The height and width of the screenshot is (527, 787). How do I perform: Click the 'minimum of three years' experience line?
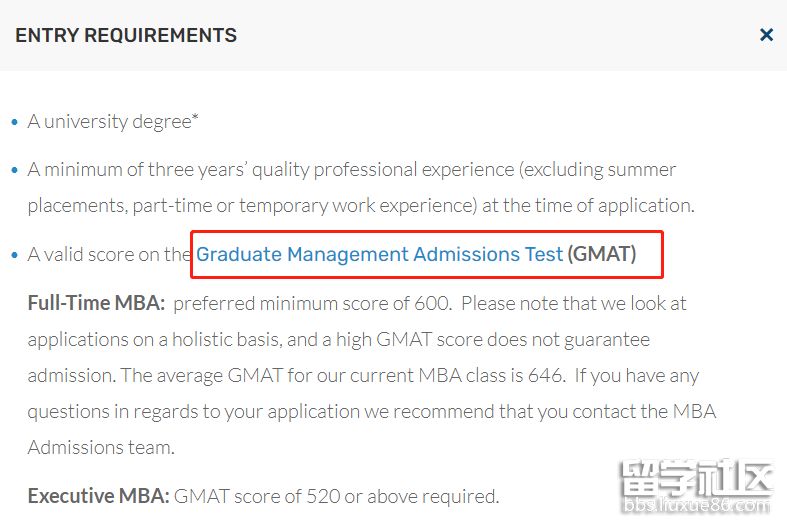click(351, 170)
